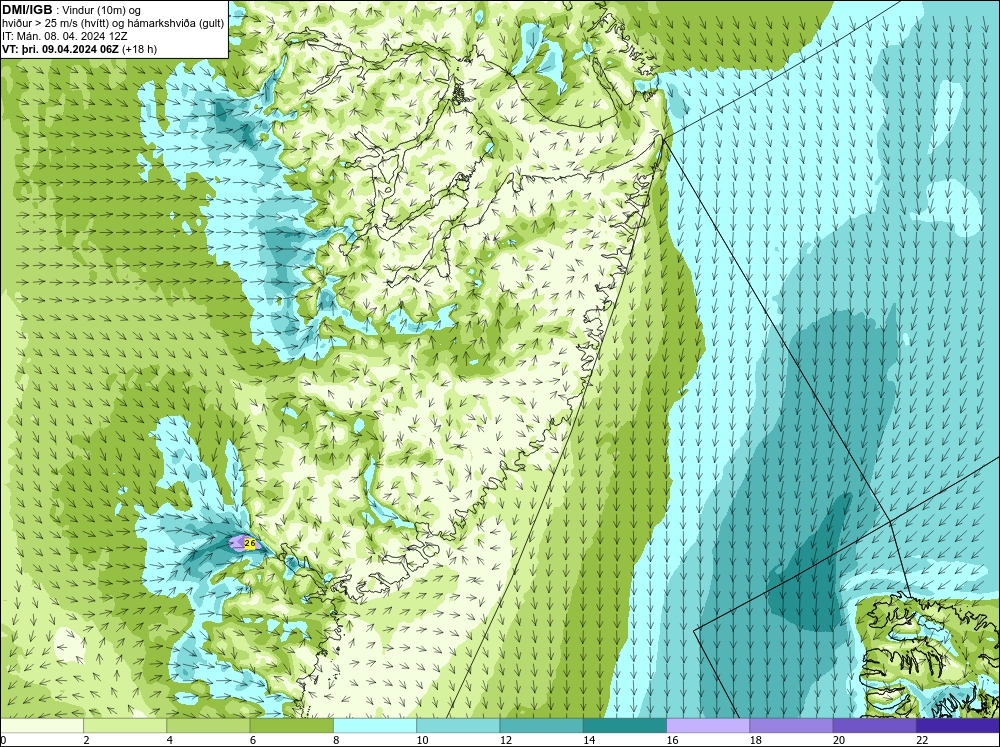Select the dark purple swatch above 22
1000x747 pixels.
coord(958,726)
